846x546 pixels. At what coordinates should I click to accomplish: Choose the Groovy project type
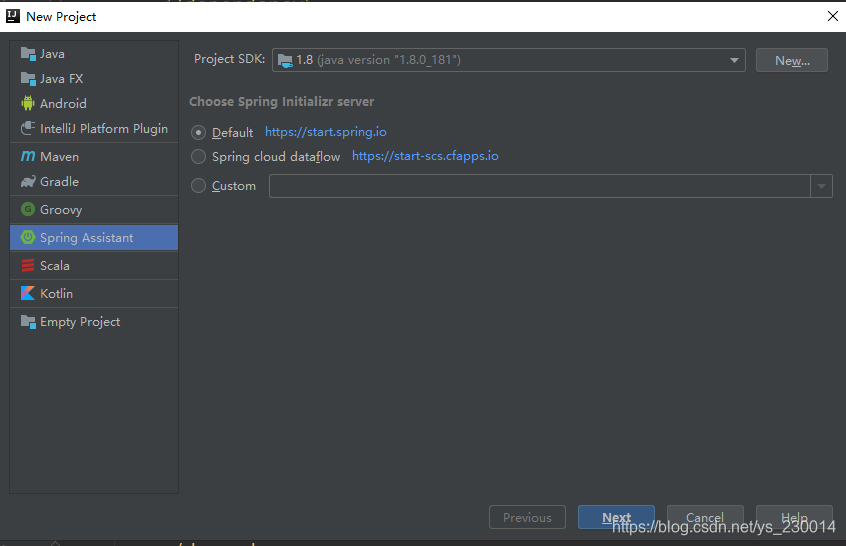pyautogui.click(x=94, y=209)
